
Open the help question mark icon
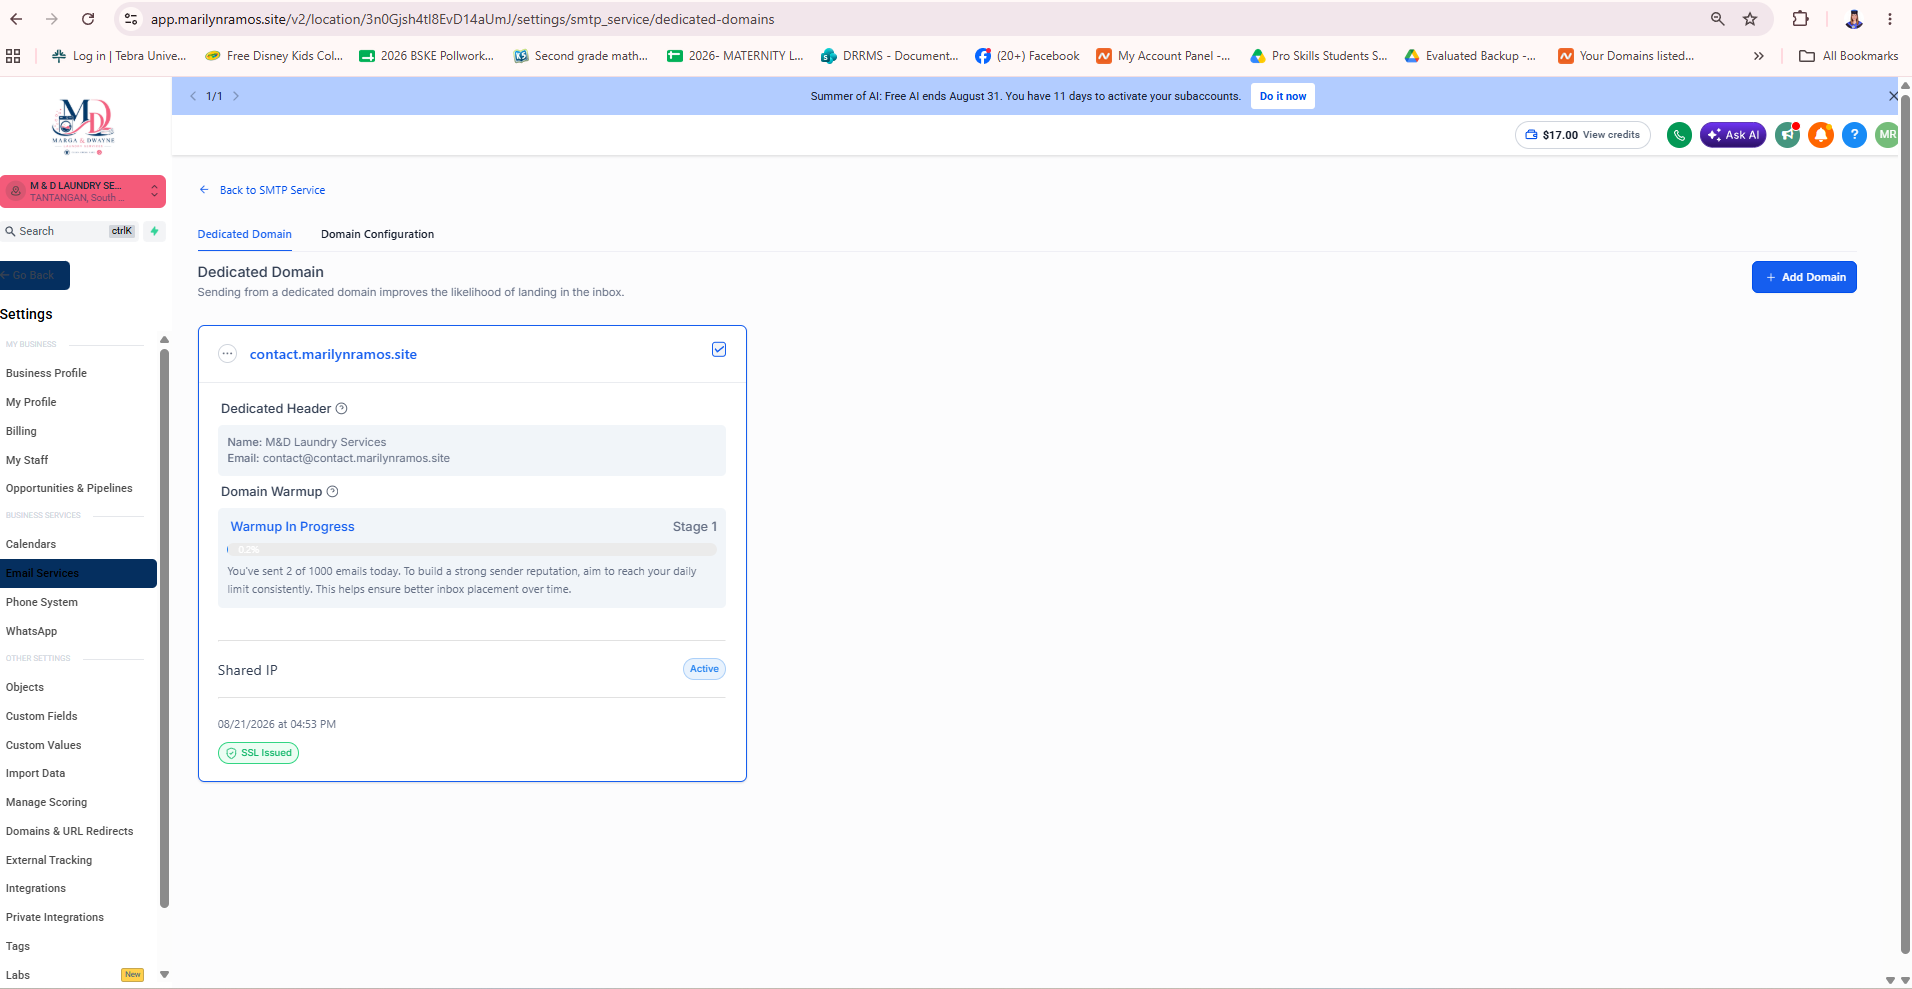[1854, 135]
